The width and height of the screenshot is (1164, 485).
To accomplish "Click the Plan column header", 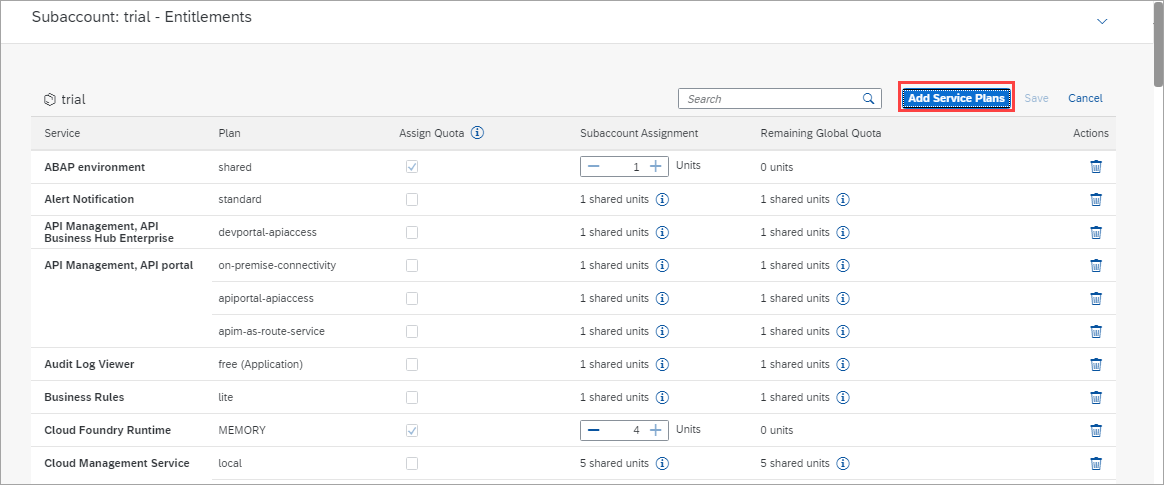I will pyautogui.click(x=229, y=133).
